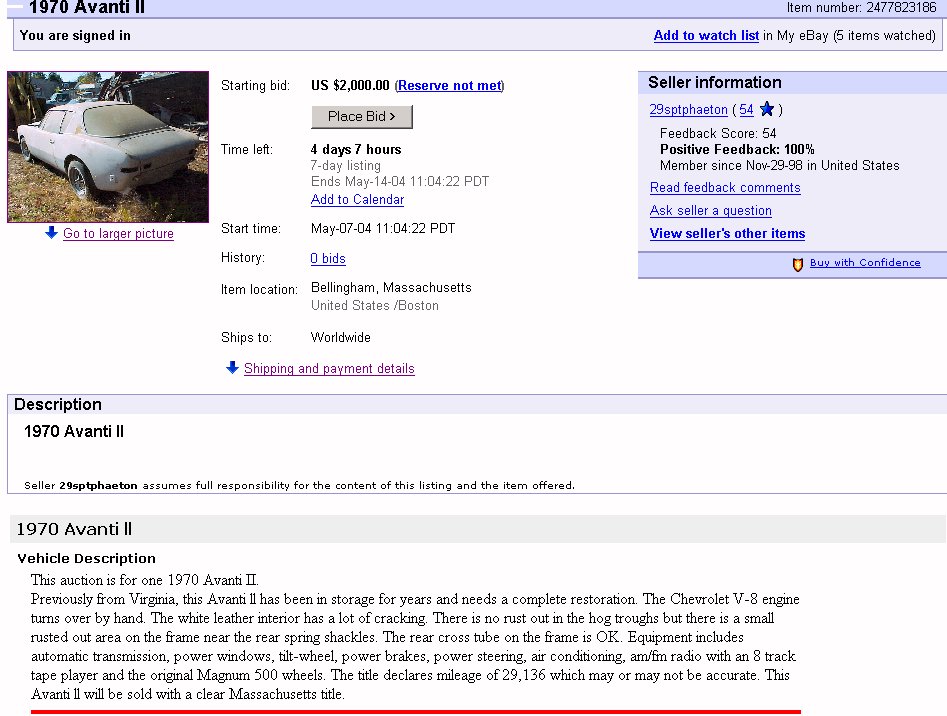The height and width of the screenshot is (716, 947).
Task: Click bold seller name 29sptphaeton in the responsibility notice
Action: tap(98, 486)
